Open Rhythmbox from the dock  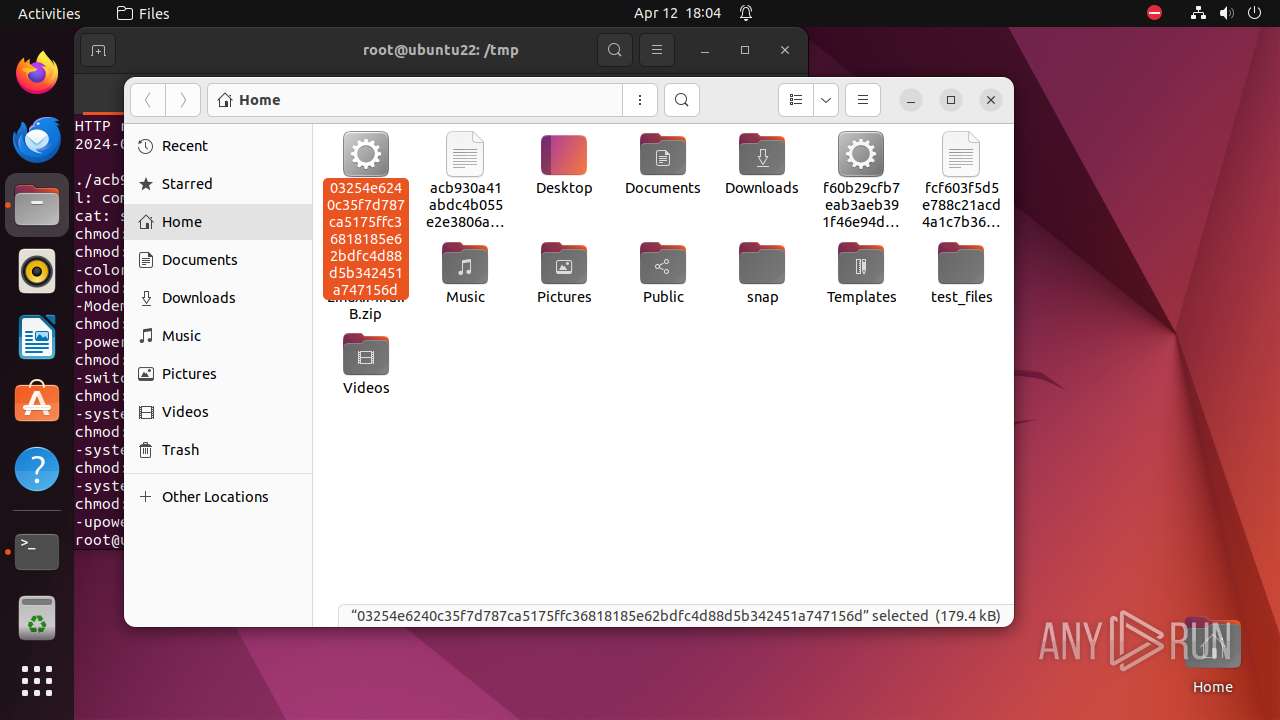click(37, 271)
